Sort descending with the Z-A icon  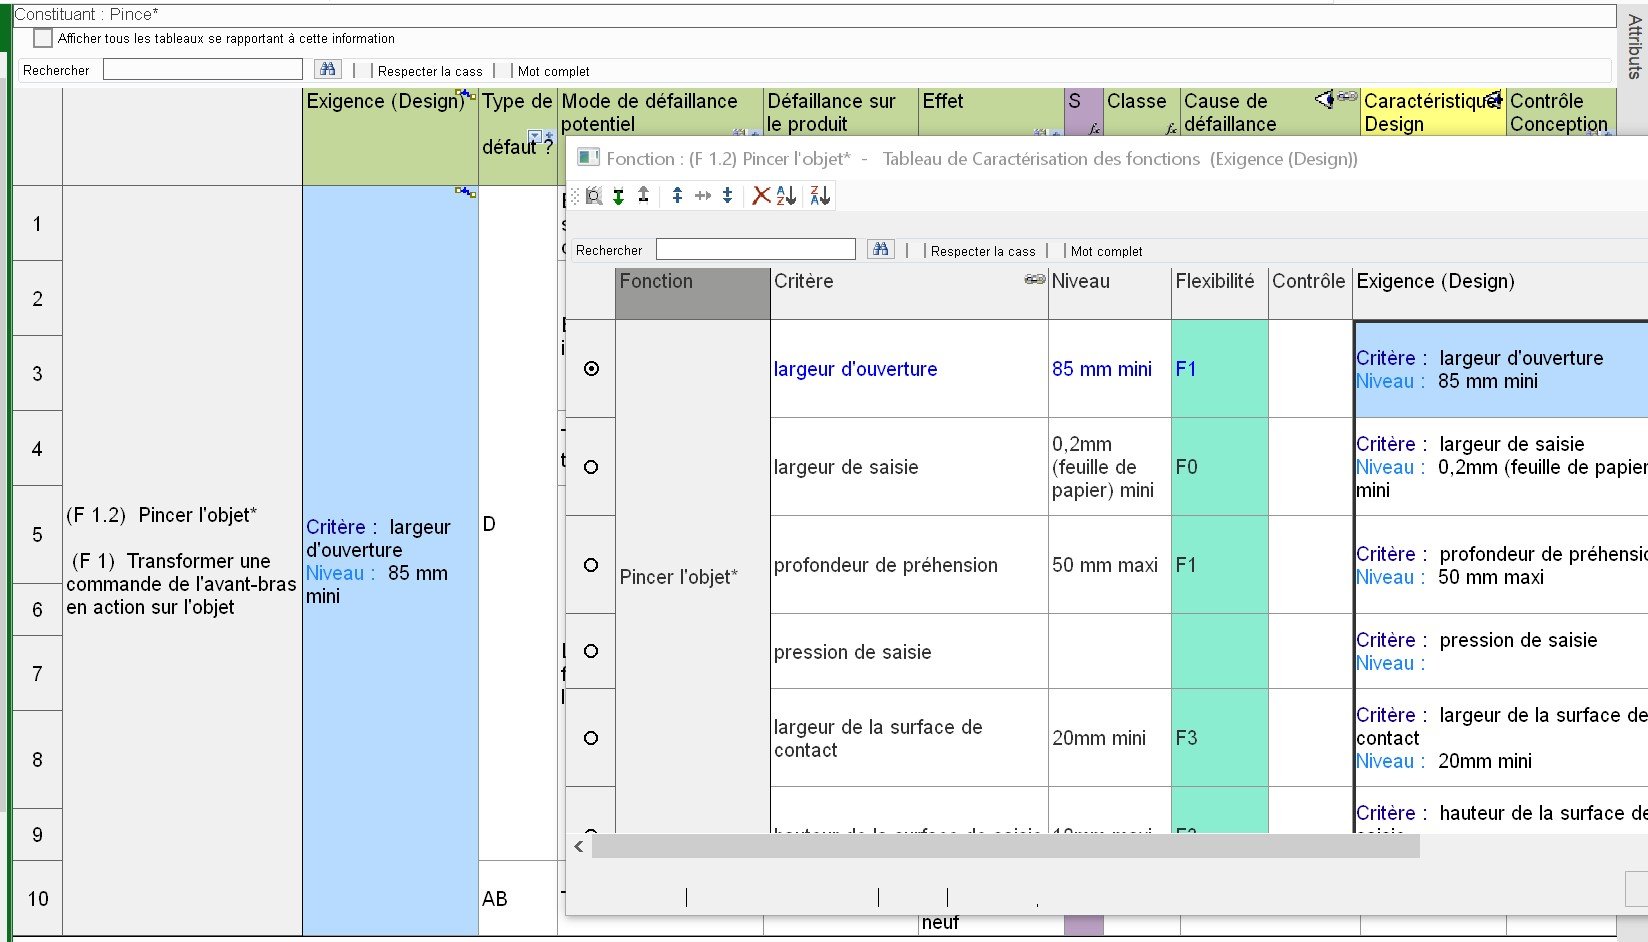pyautogui.click(x=820, y=196)
